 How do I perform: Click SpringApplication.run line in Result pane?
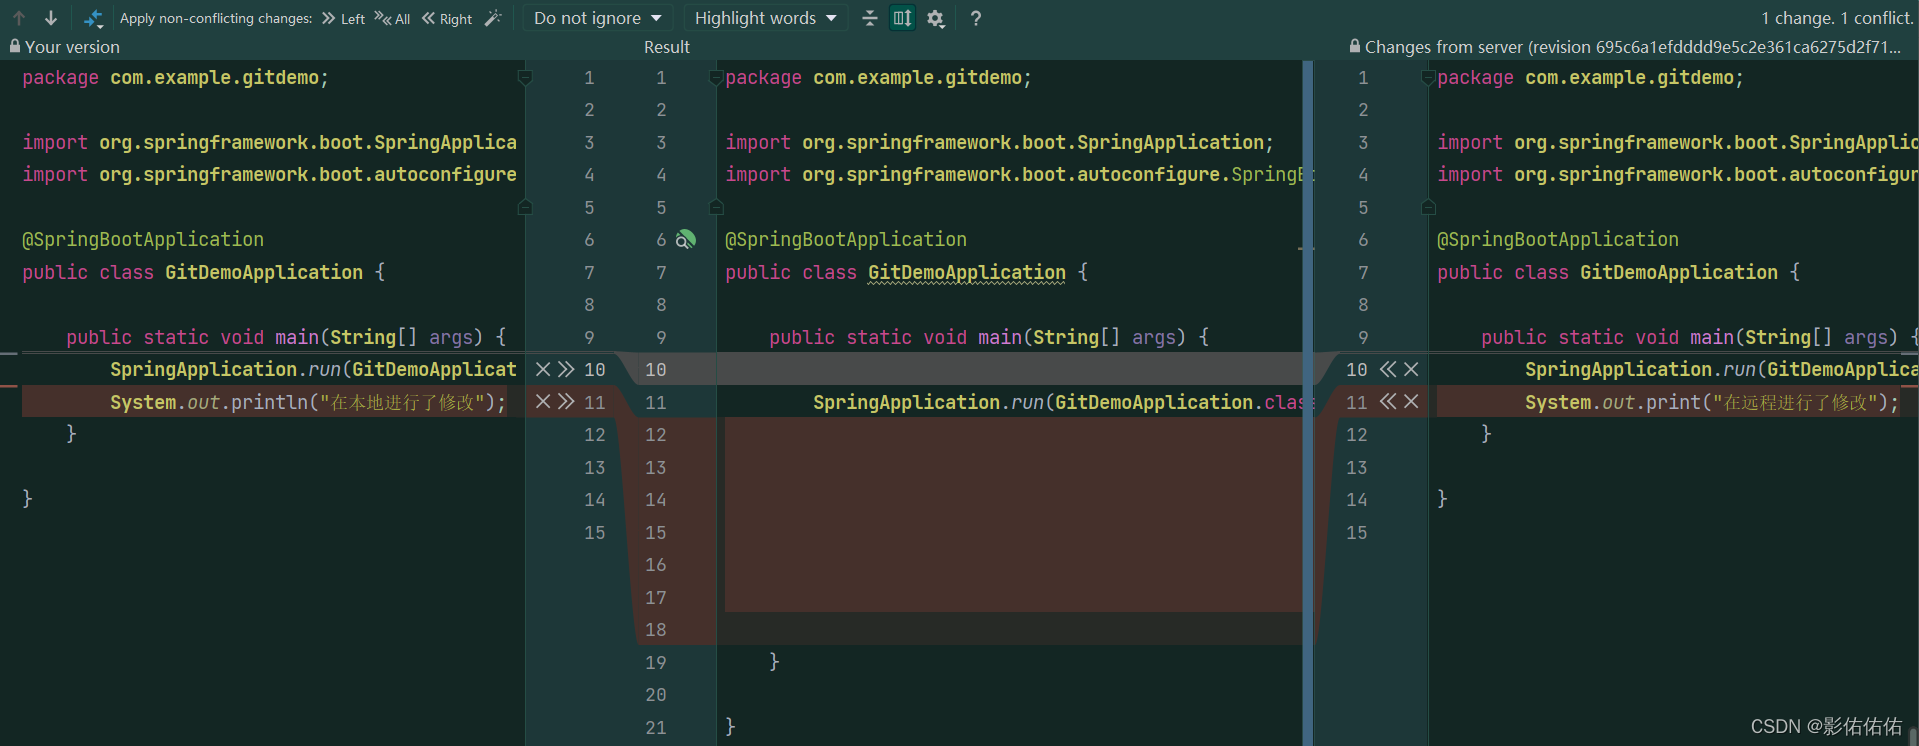point(1057,402)
